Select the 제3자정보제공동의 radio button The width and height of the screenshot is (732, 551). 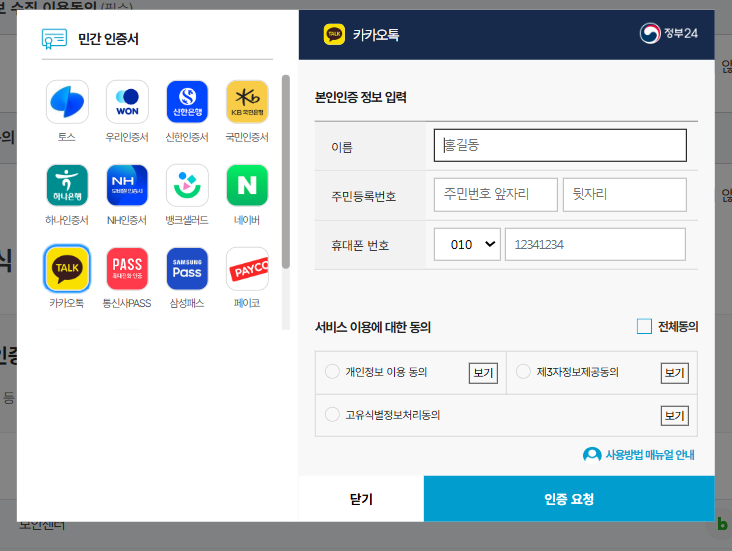click(x=523, y=372)
